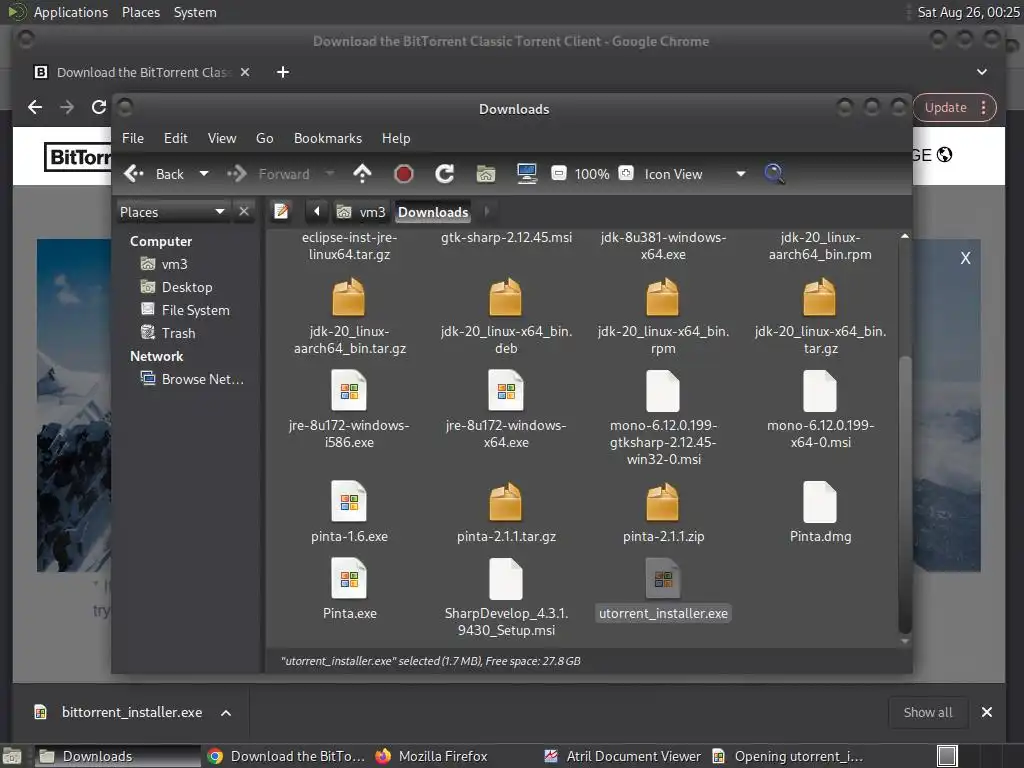Select the pinta-1.6.exe file icon
This screenshot has height=768, width=1024.
(349, 502)
